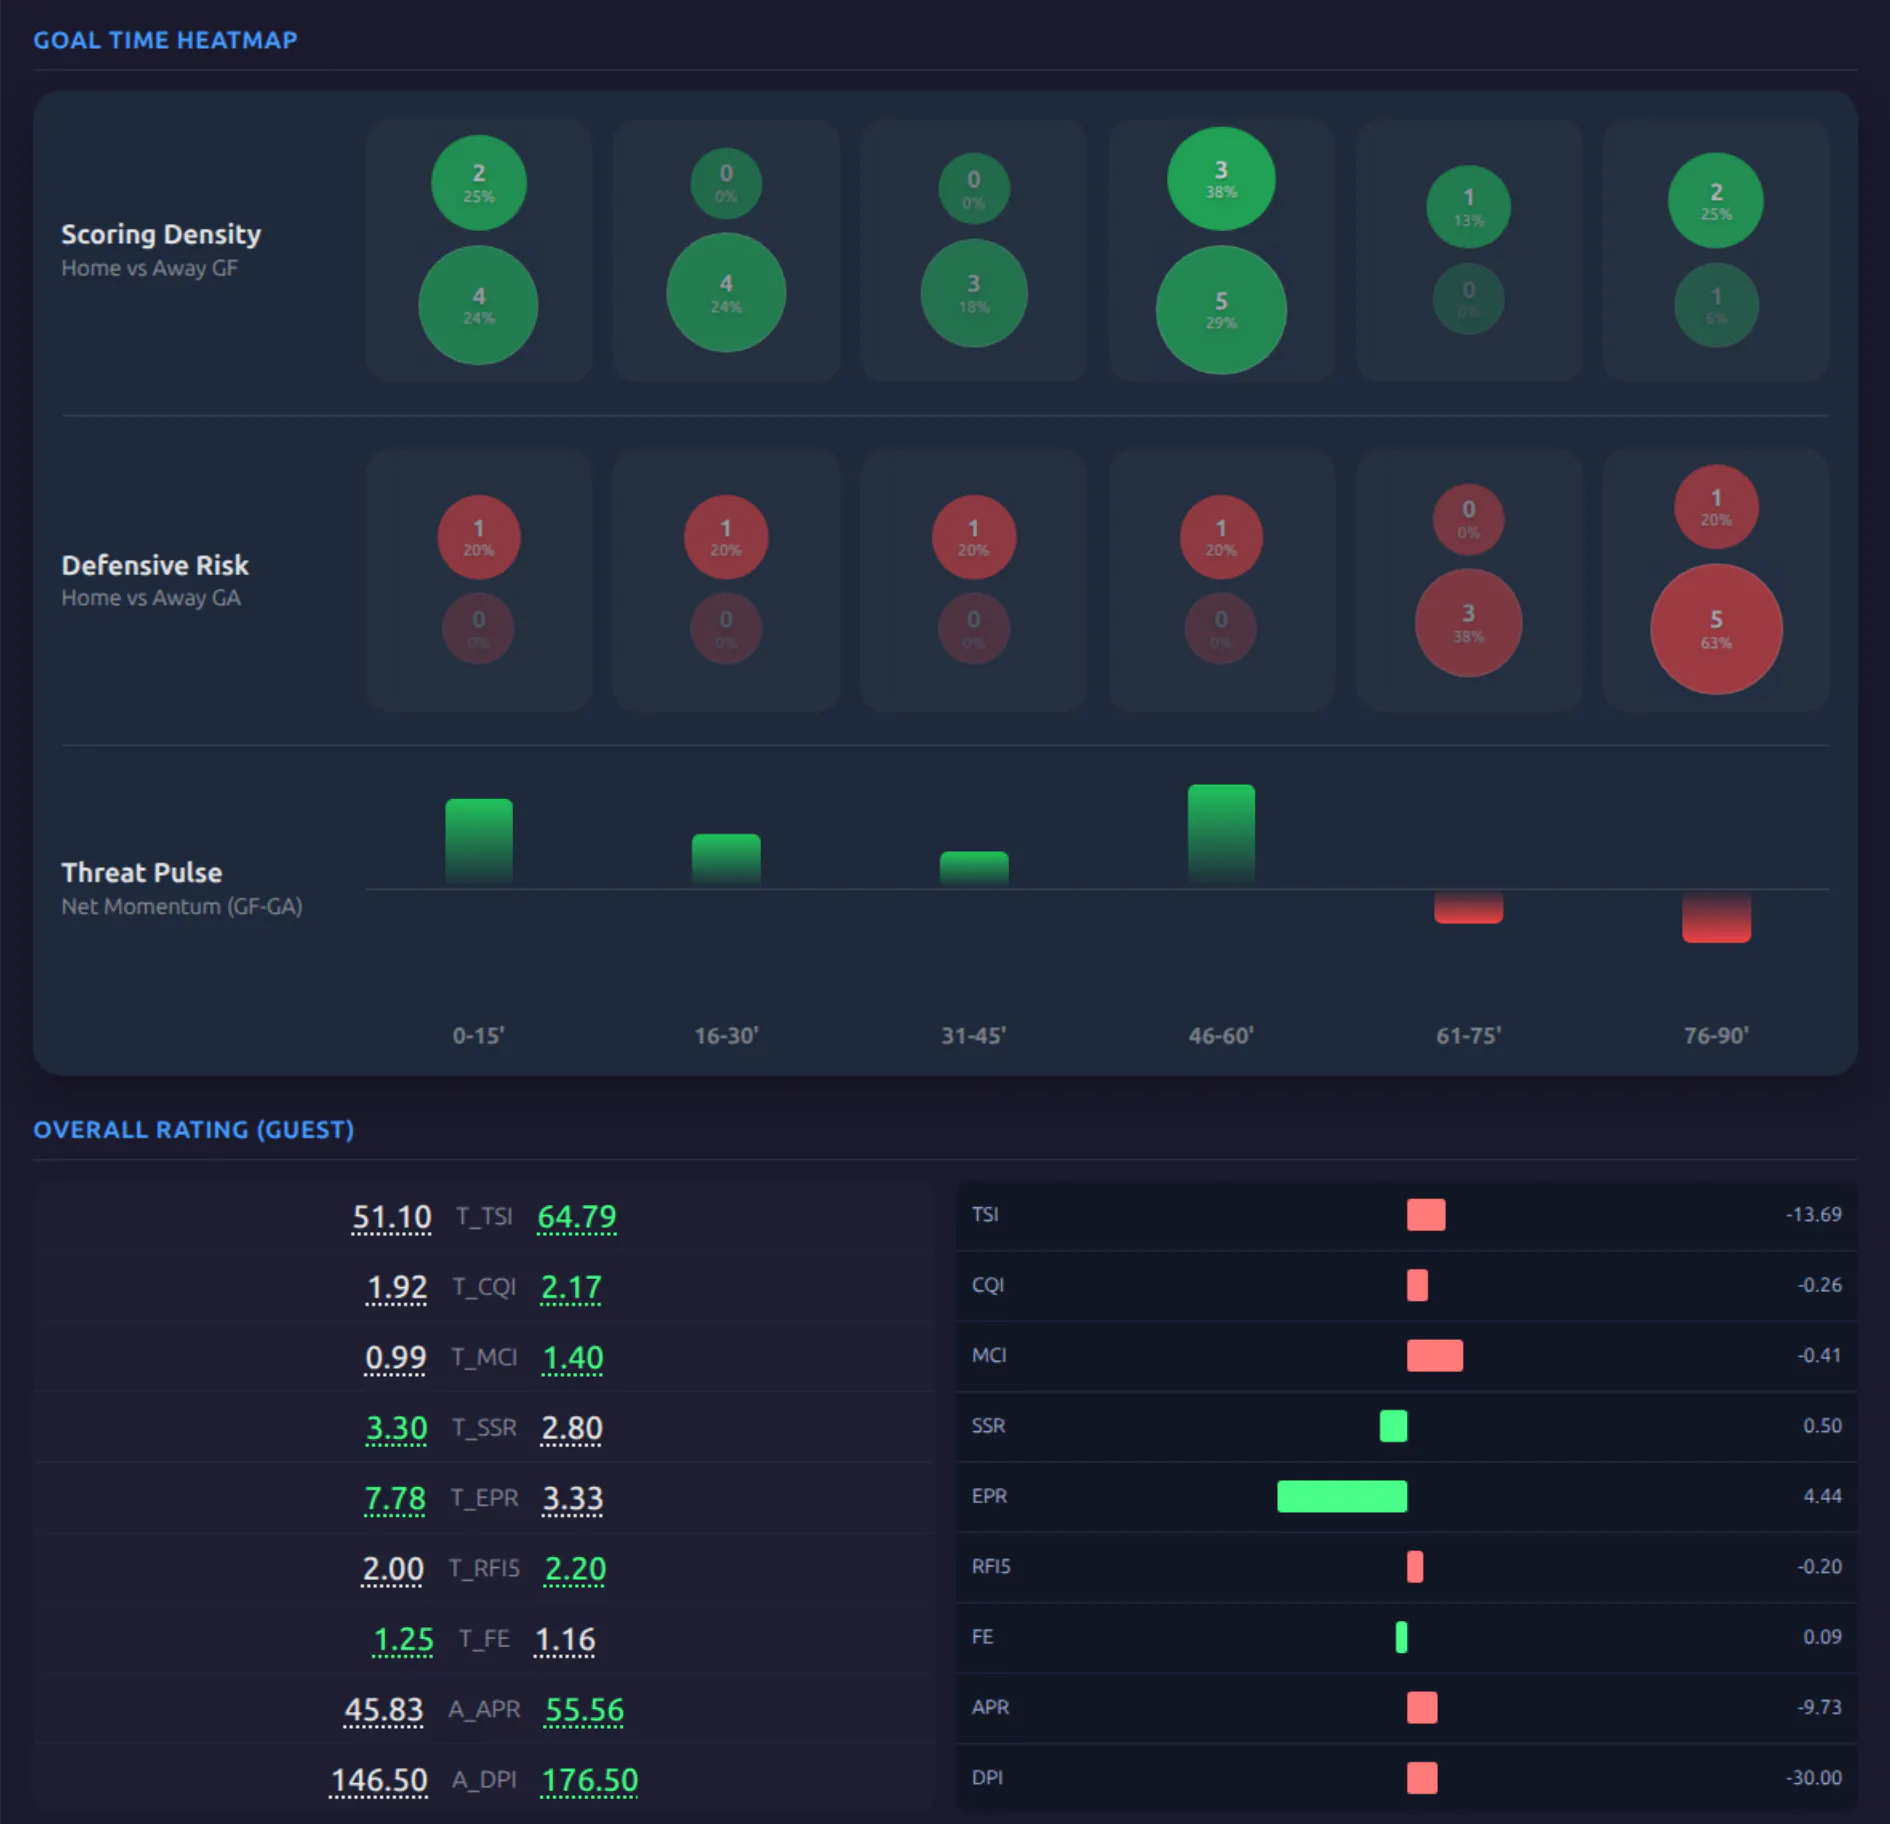Click the T_TSI value 51.10
This screenshot has height=1824, width=1890.
[x=391, y=1217]
